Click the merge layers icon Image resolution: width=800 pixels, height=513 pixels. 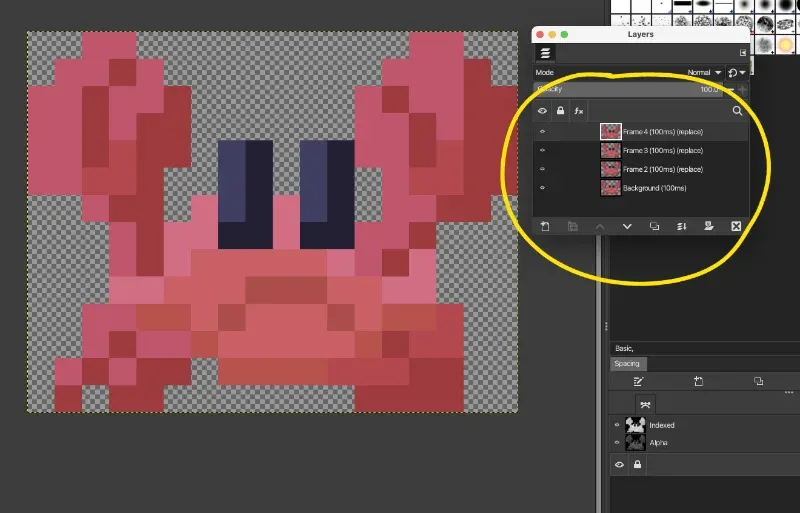point(681,227)
